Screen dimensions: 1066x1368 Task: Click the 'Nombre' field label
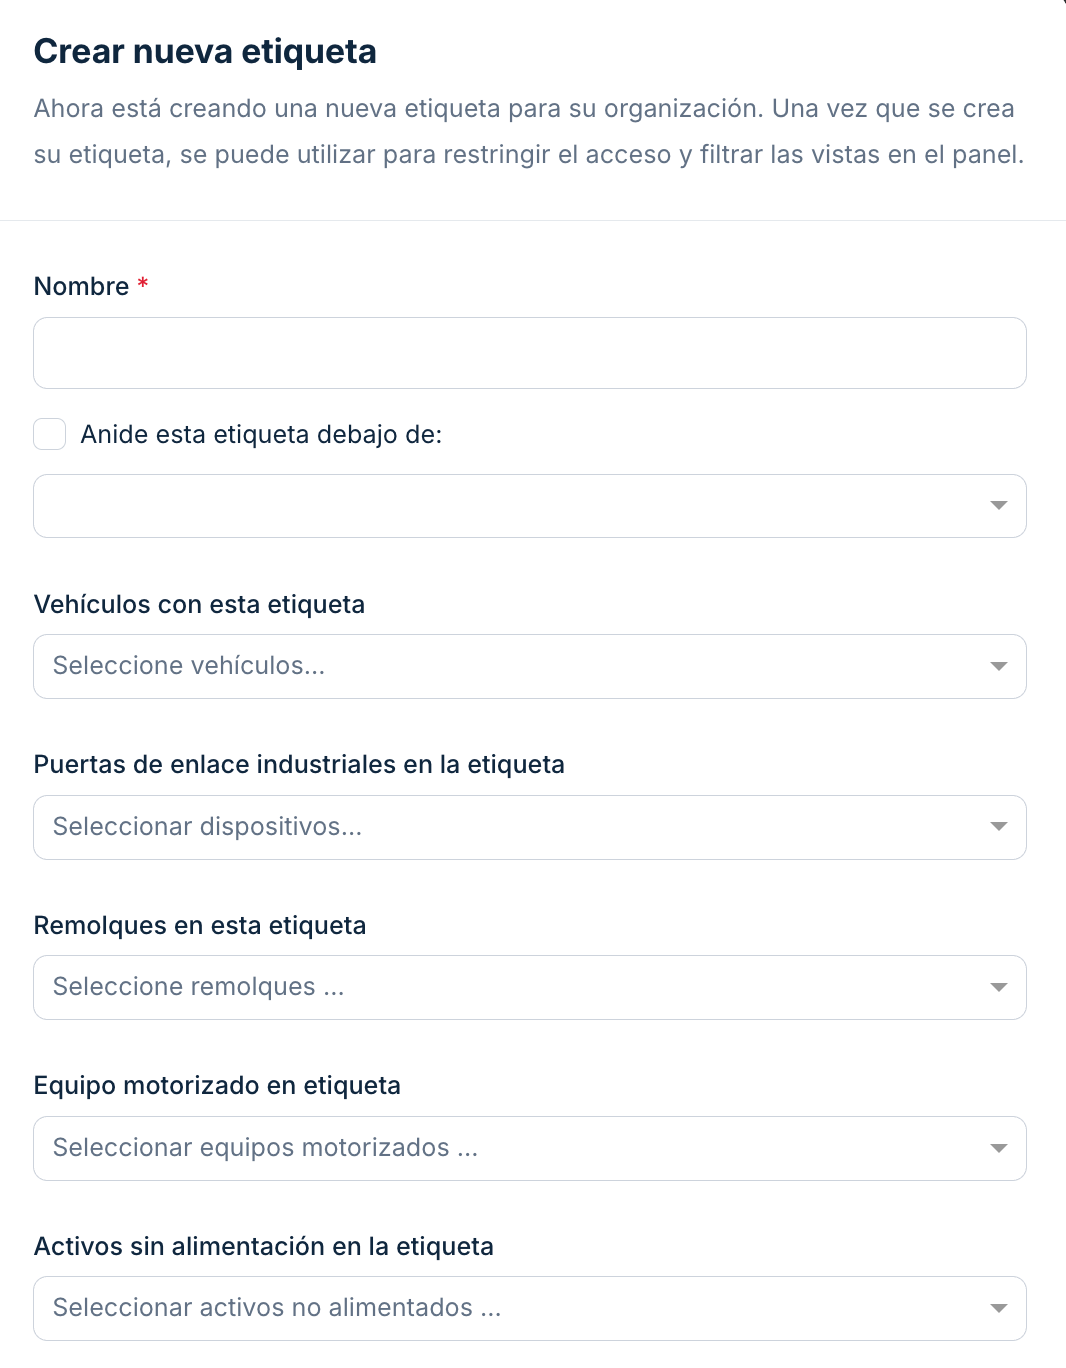(x=80, y=286)
